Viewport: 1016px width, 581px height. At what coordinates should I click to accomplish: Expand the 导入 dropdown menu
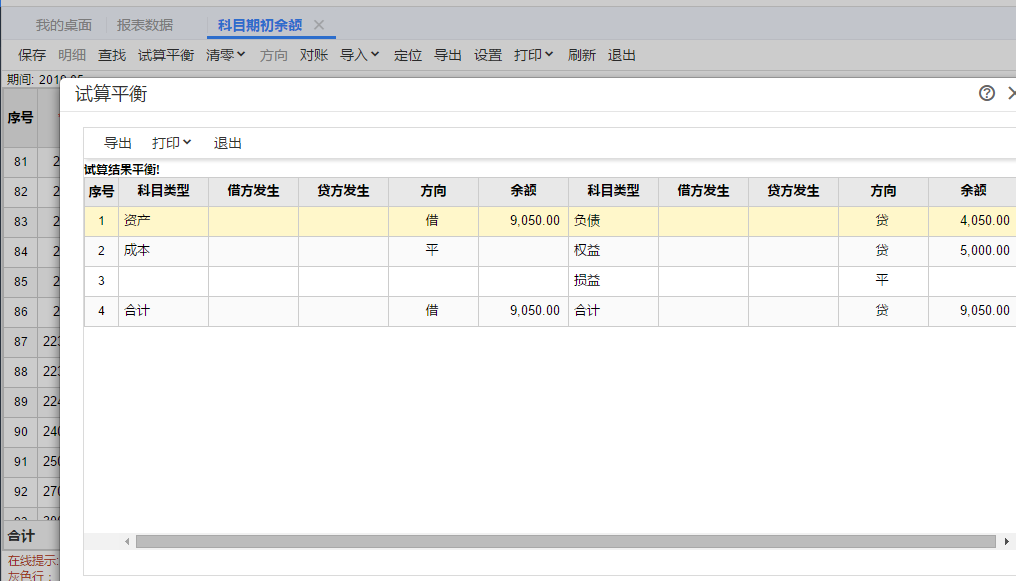(359, 55)
